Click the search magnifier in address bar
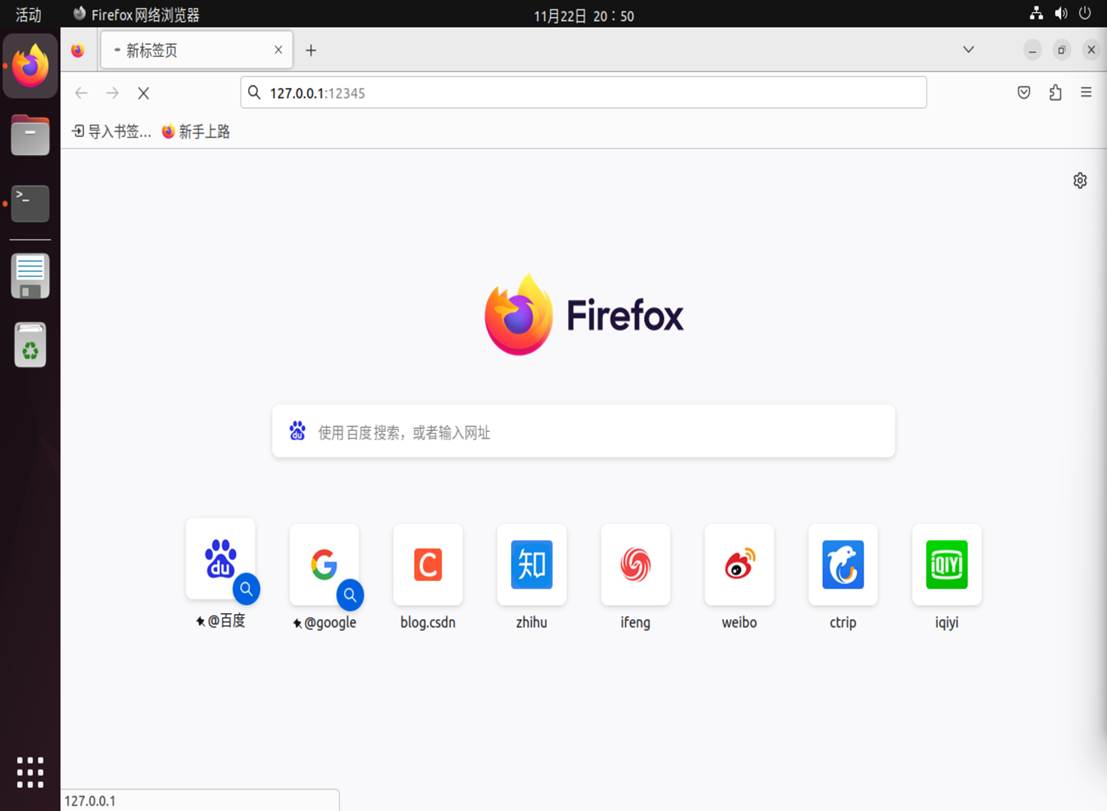 coord(254,92)
